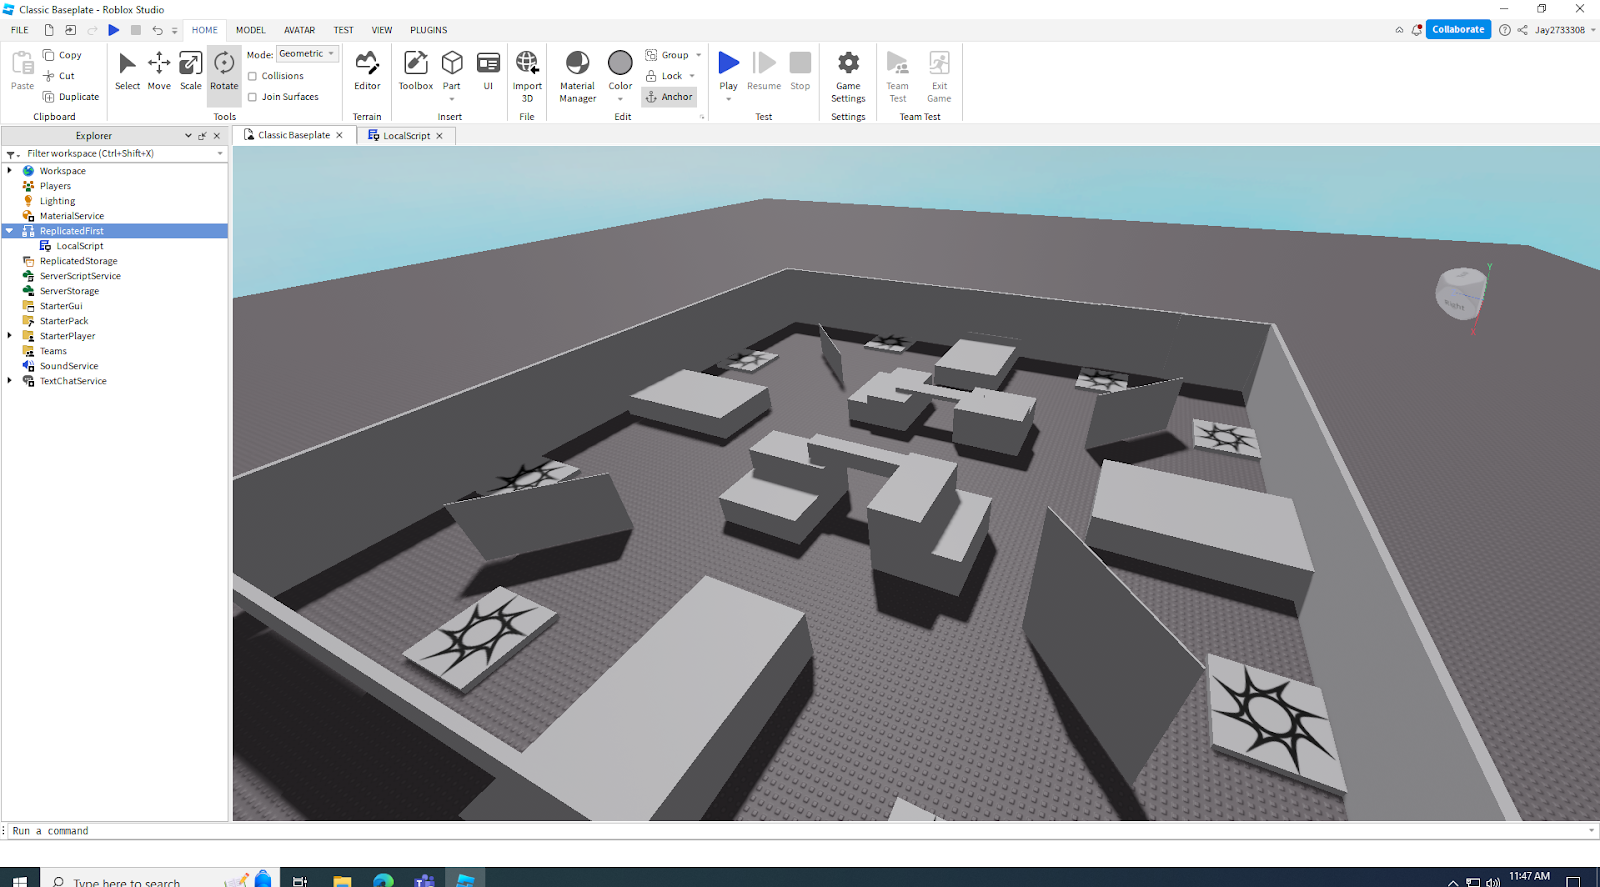Select LocalScript in Explorer
Screen dimensions: 1600x887
click(80, 246)
